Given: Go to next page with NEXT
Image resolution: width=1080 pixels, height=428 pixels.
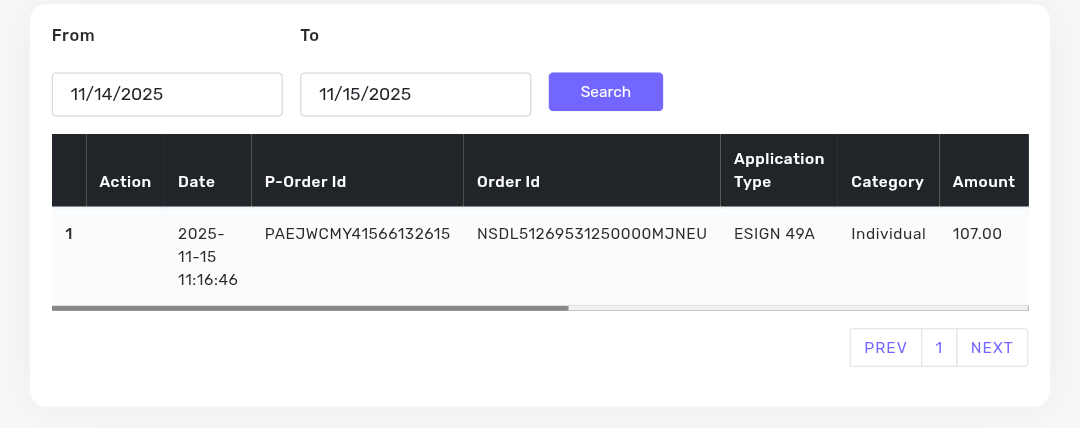Looking at the screenshot, I should (991, 348).
